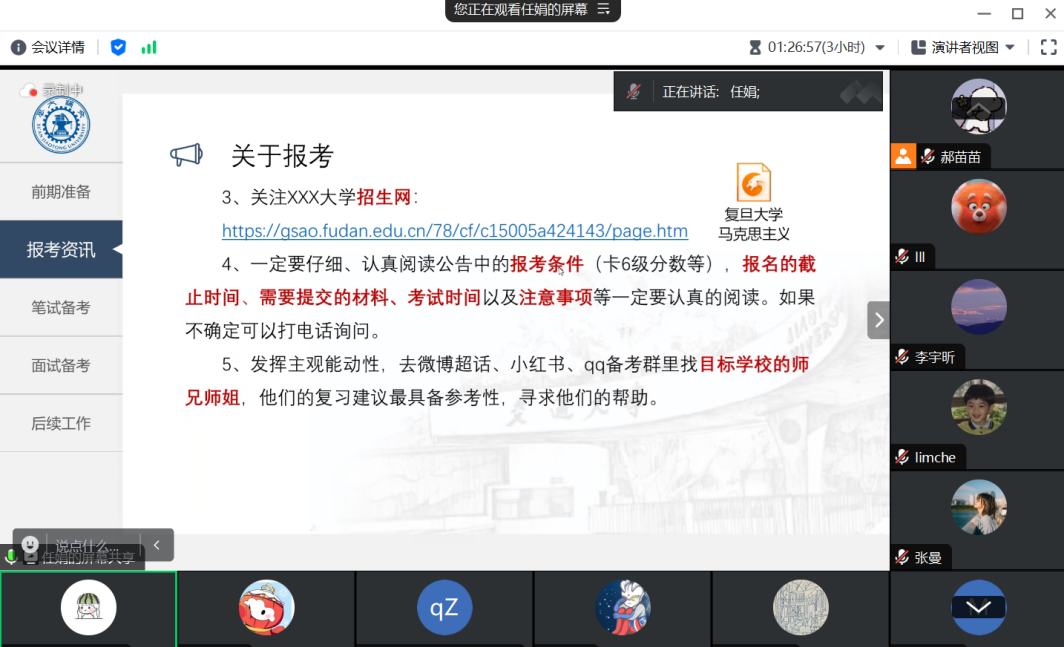Click the 复旦大学 马克思主义 file icon
The image size is (1064, 647).
pyautogui.click(x=753, y=183)
